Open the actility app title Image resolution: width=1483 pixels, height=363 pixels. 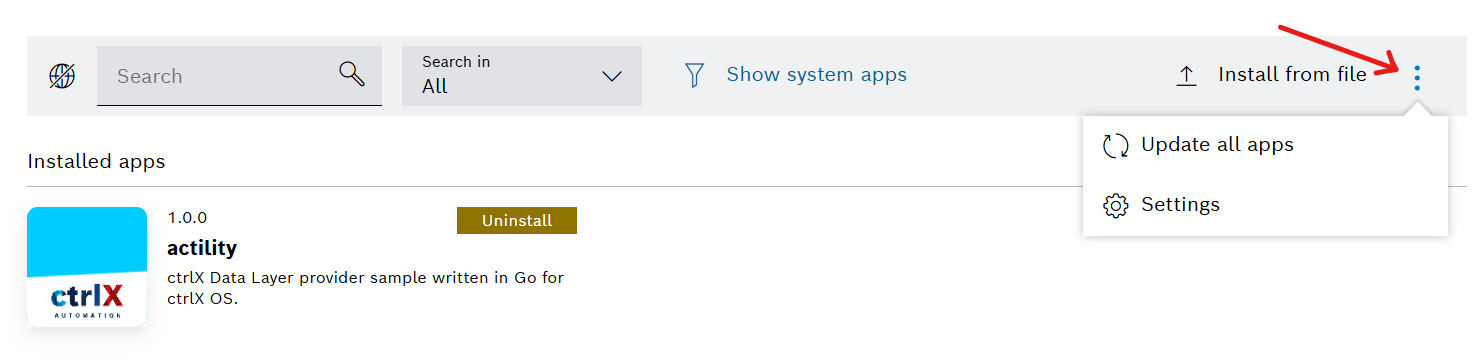[x=202, y=248]
